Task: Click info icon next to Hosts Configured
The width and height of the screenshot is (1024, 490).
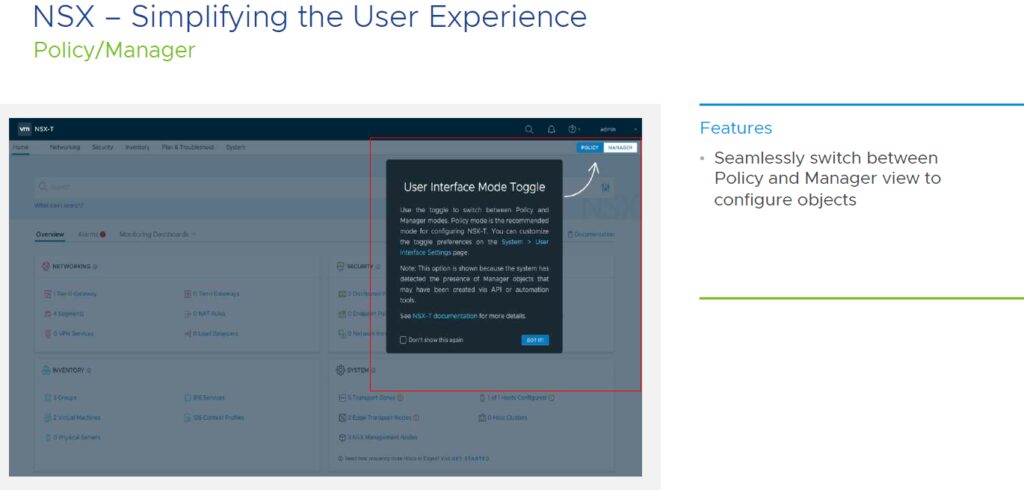Action: tap(552, 397)
